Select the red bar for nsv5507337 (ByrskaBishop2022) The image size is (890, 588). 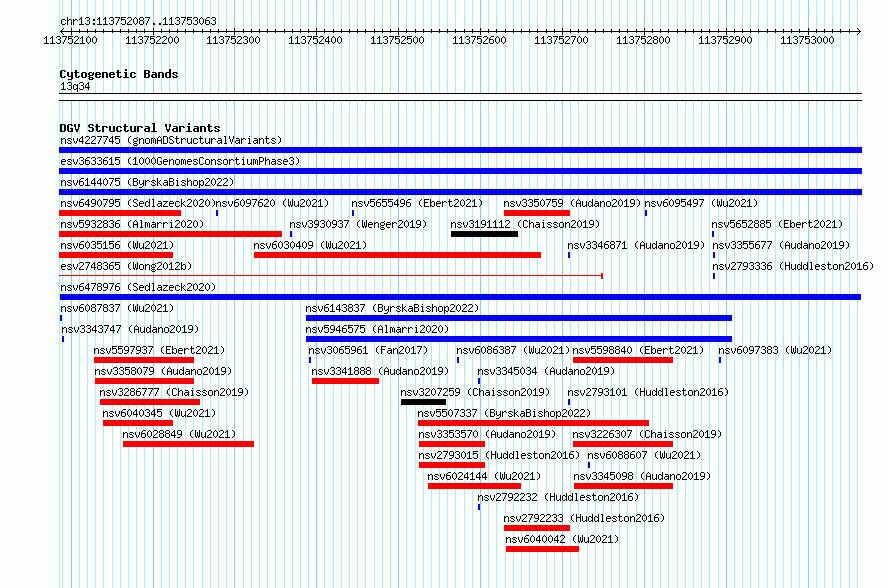(x=533, y=423)
